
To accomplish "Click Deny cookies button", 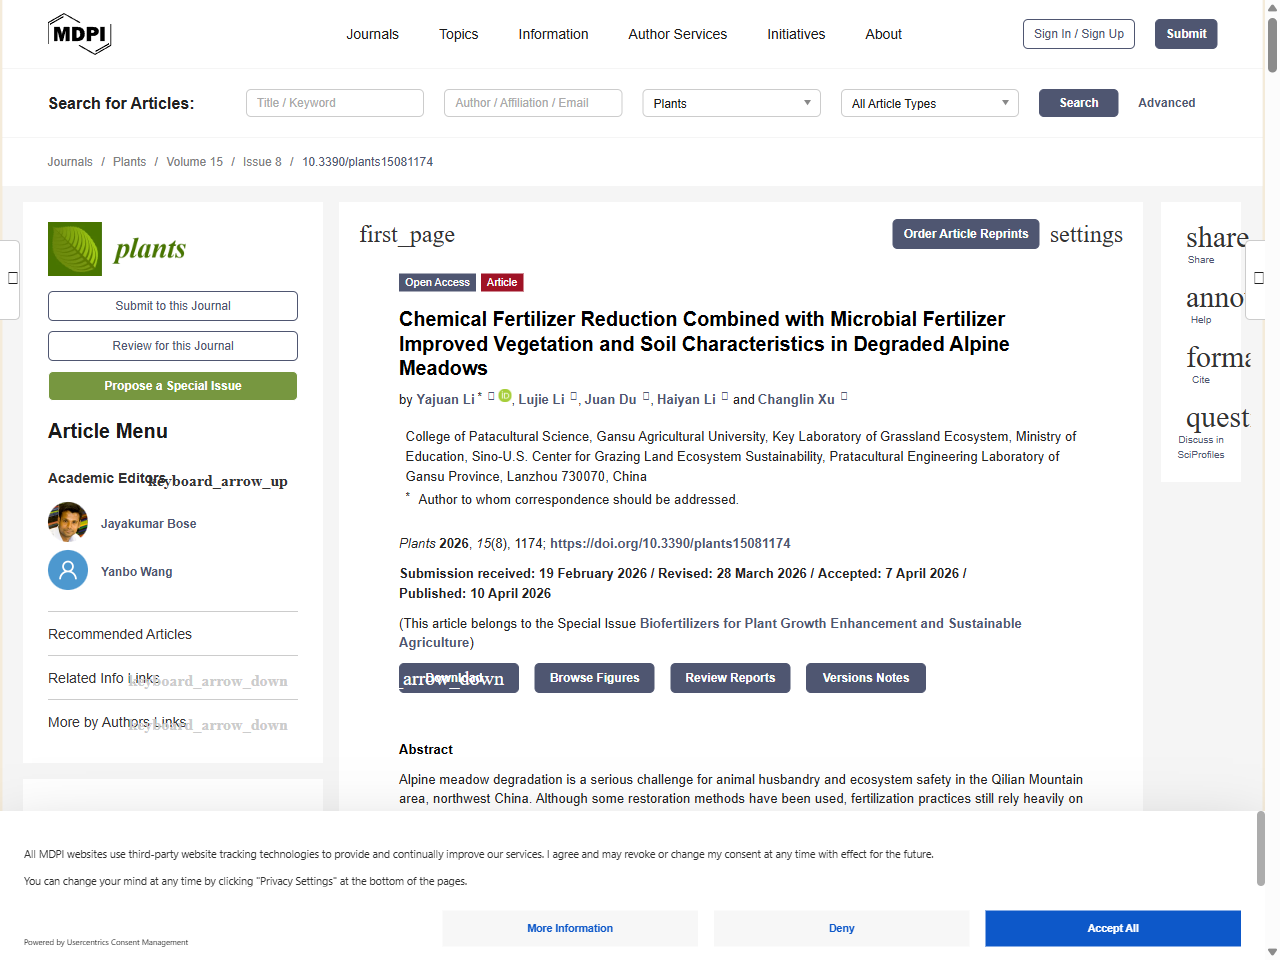I will pyautogui.click(x=841, y=928).
